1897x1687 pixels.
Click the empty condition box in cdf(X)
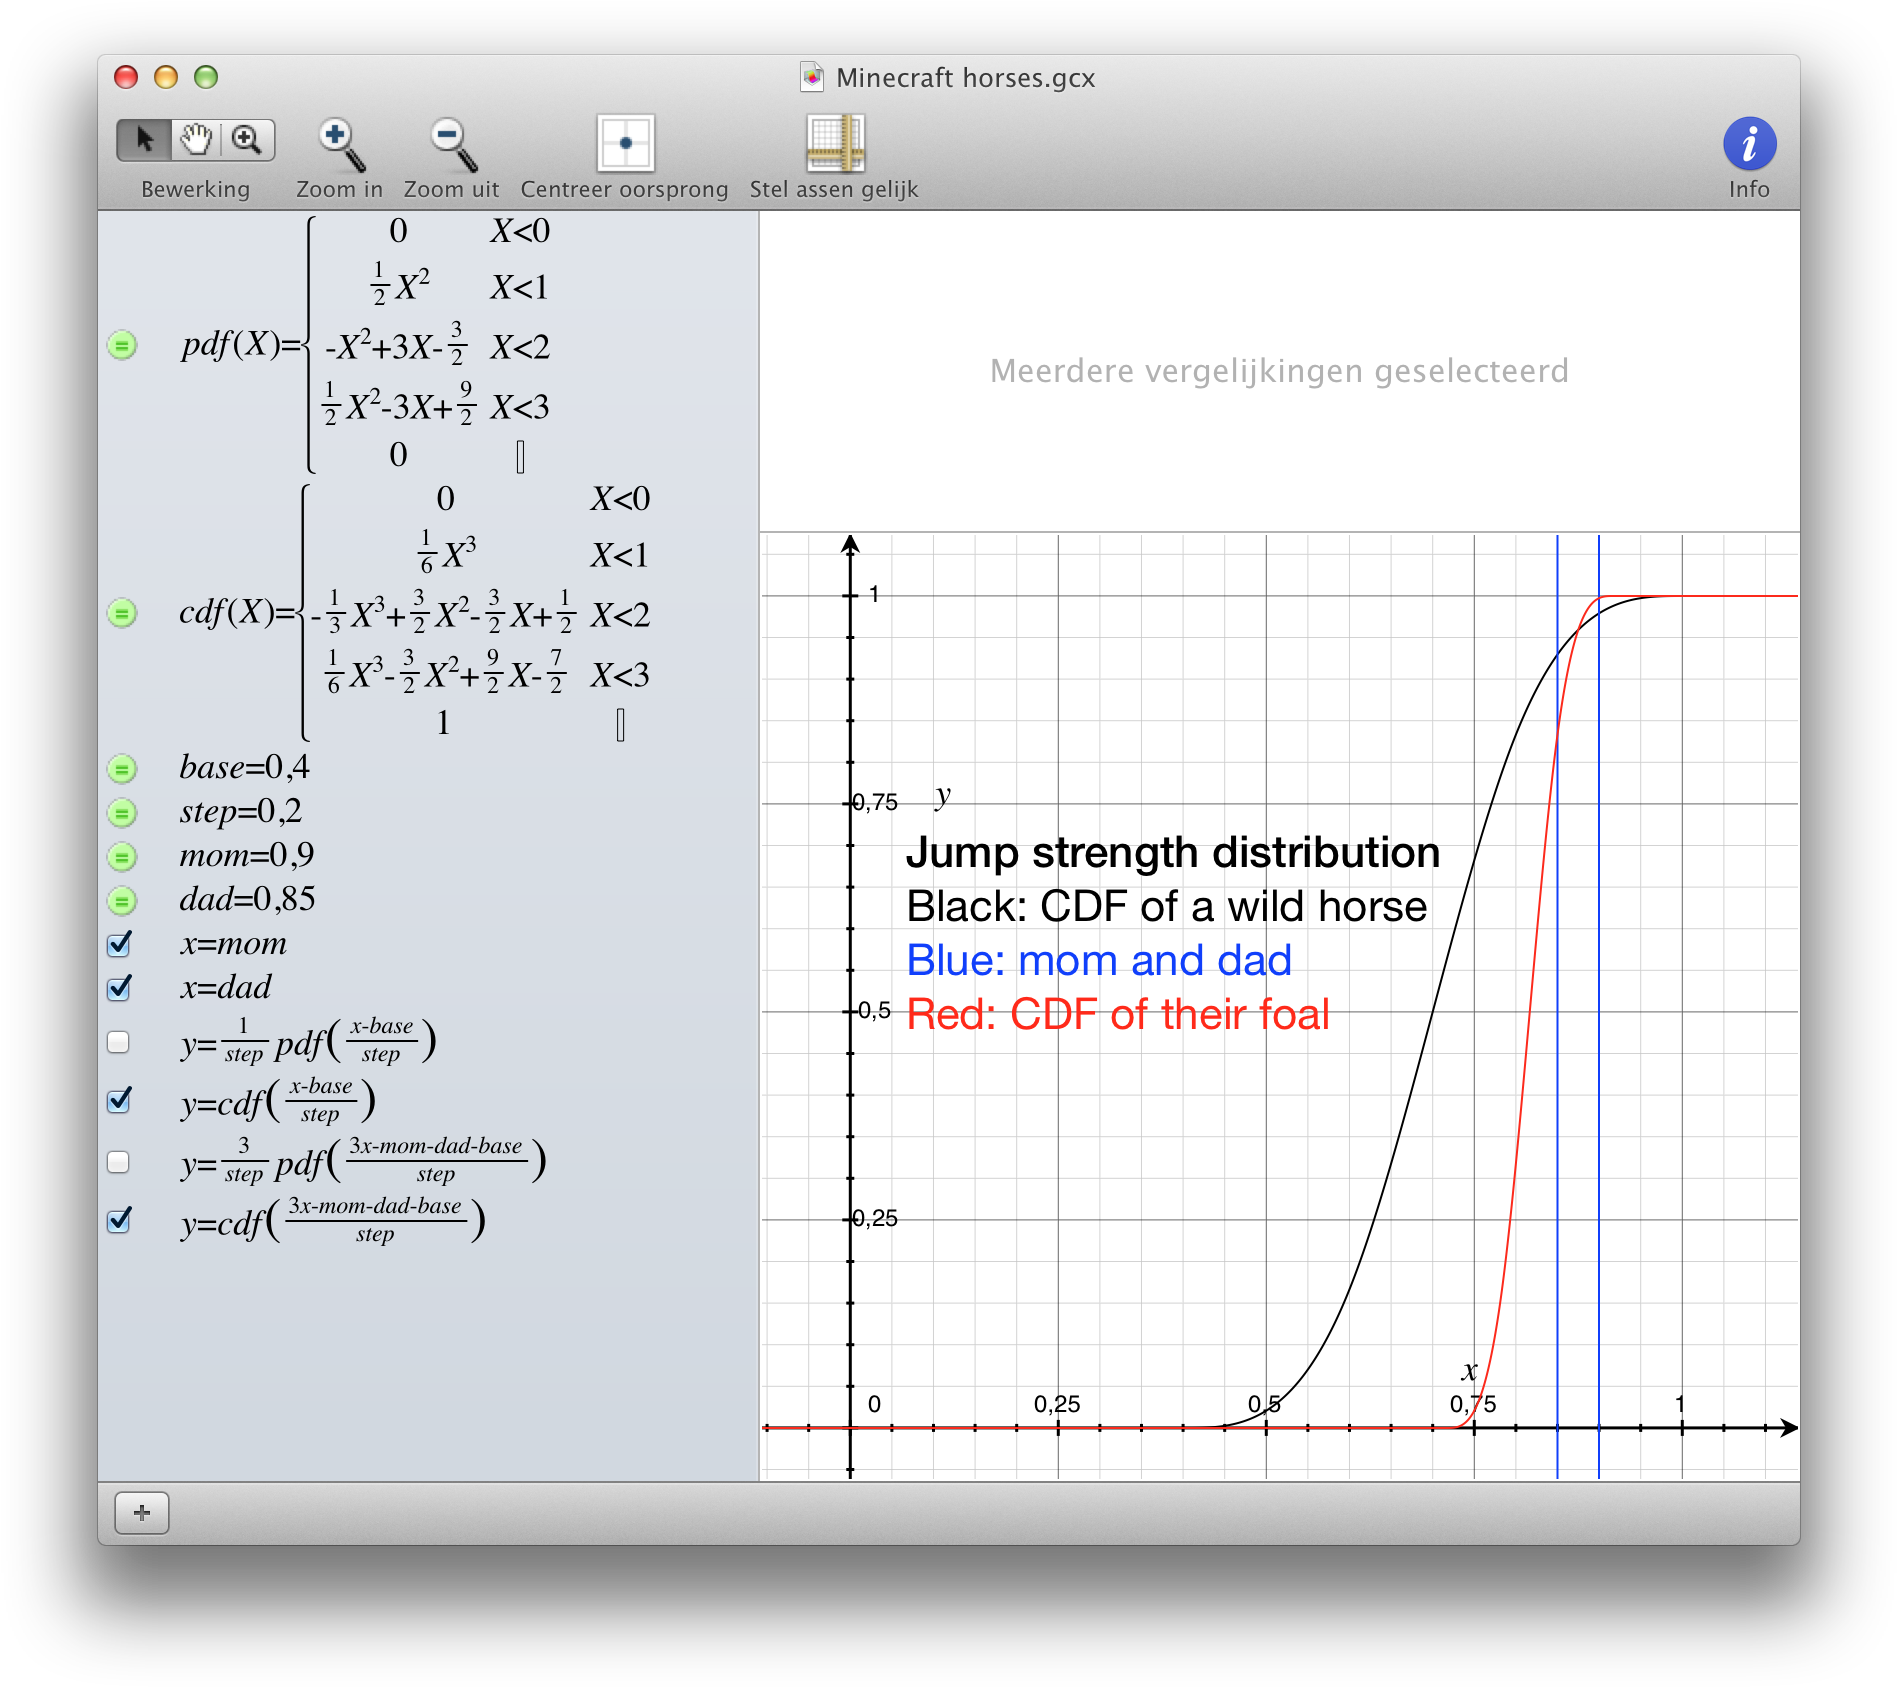620,724
